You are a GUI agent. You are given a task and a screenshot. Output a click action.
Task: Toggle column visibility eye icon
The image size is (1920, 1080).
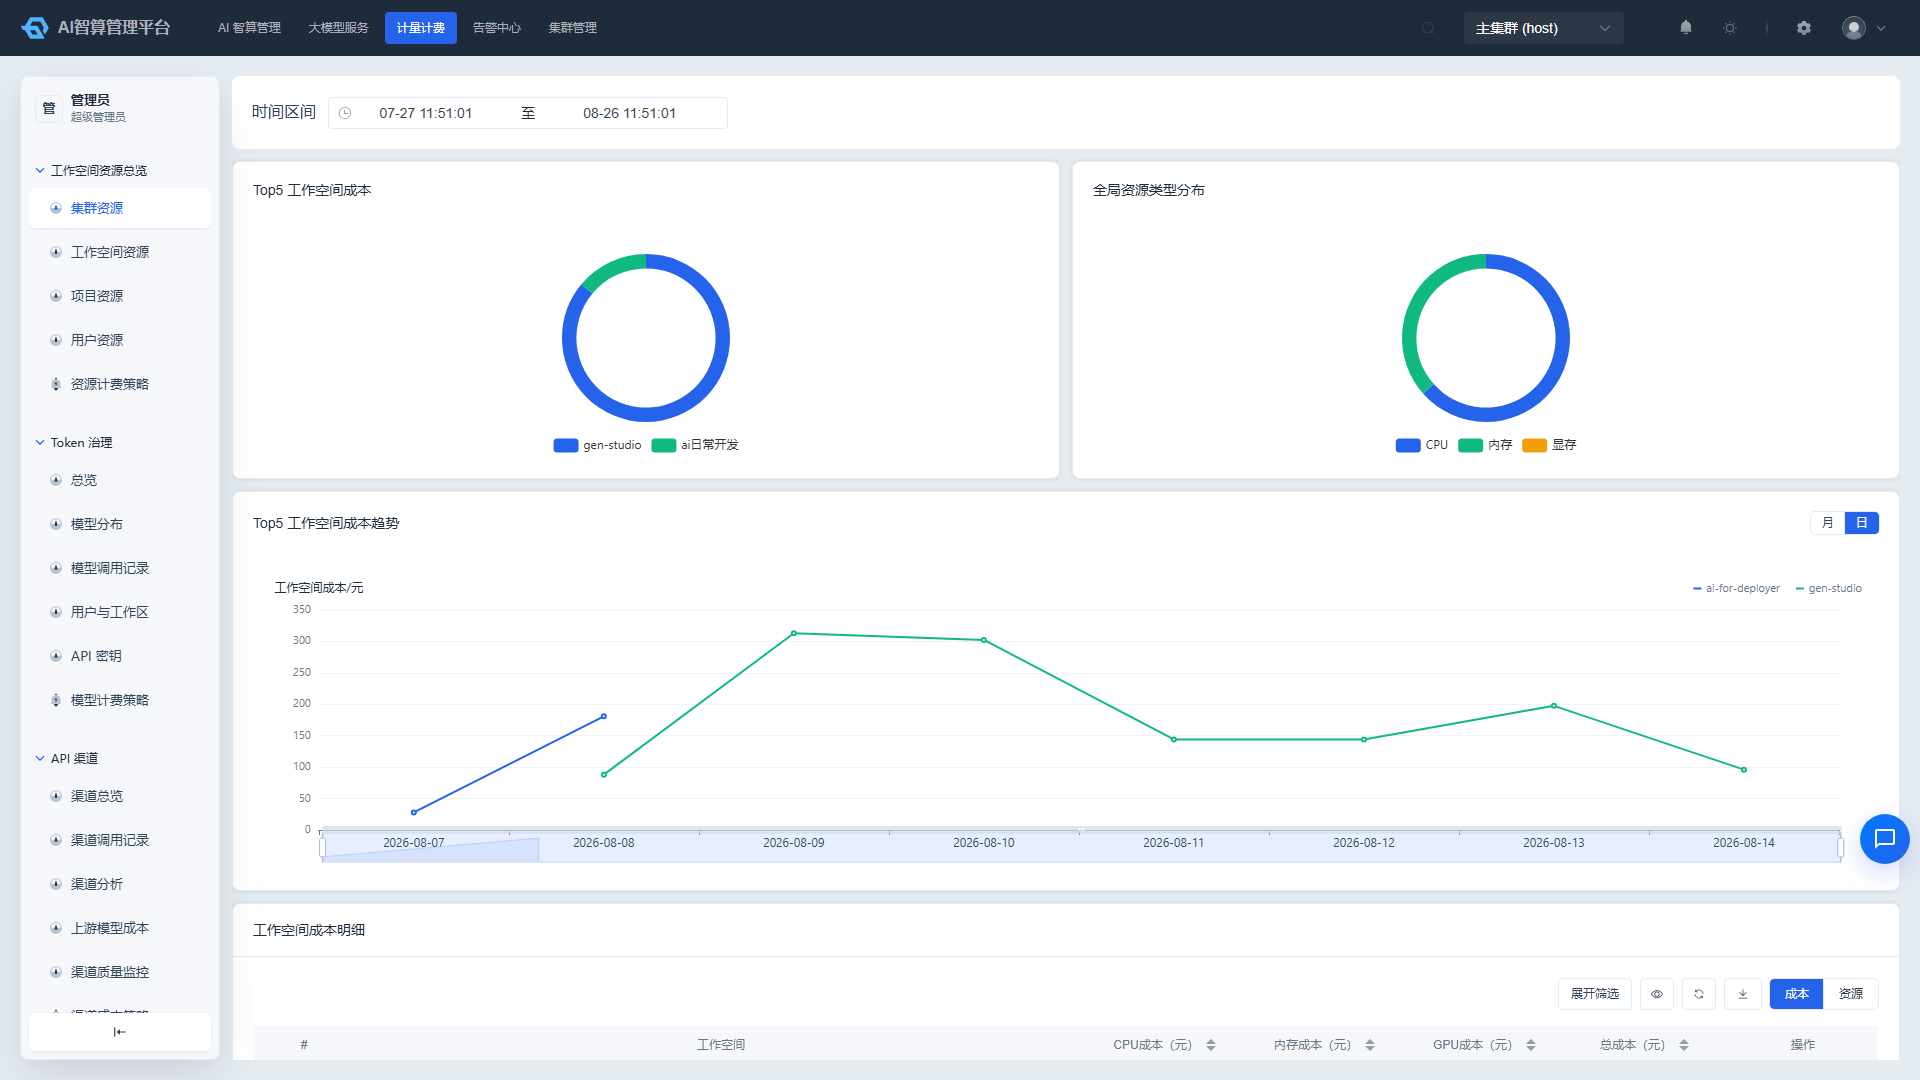(x=1657, y=994)
